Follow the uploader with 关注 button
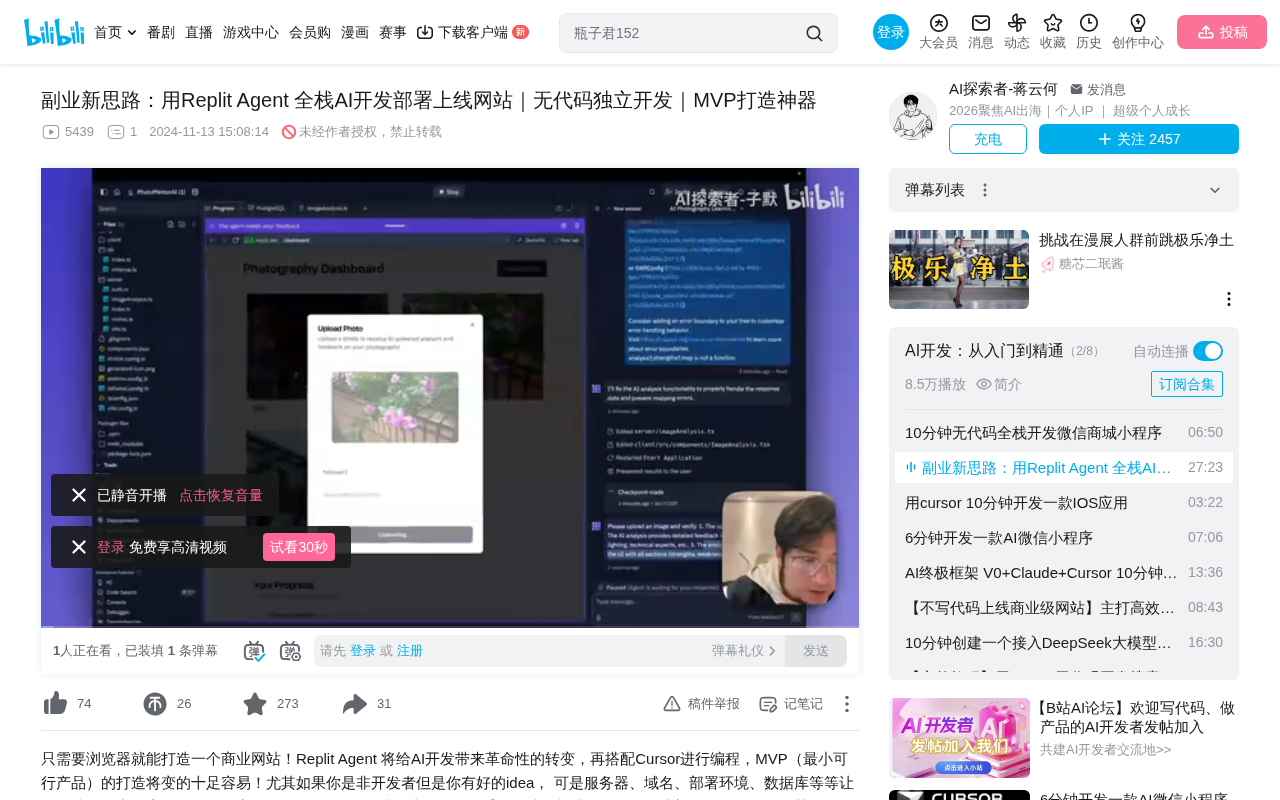This screenshot has height=800, width=1280. coord(1139,139)
